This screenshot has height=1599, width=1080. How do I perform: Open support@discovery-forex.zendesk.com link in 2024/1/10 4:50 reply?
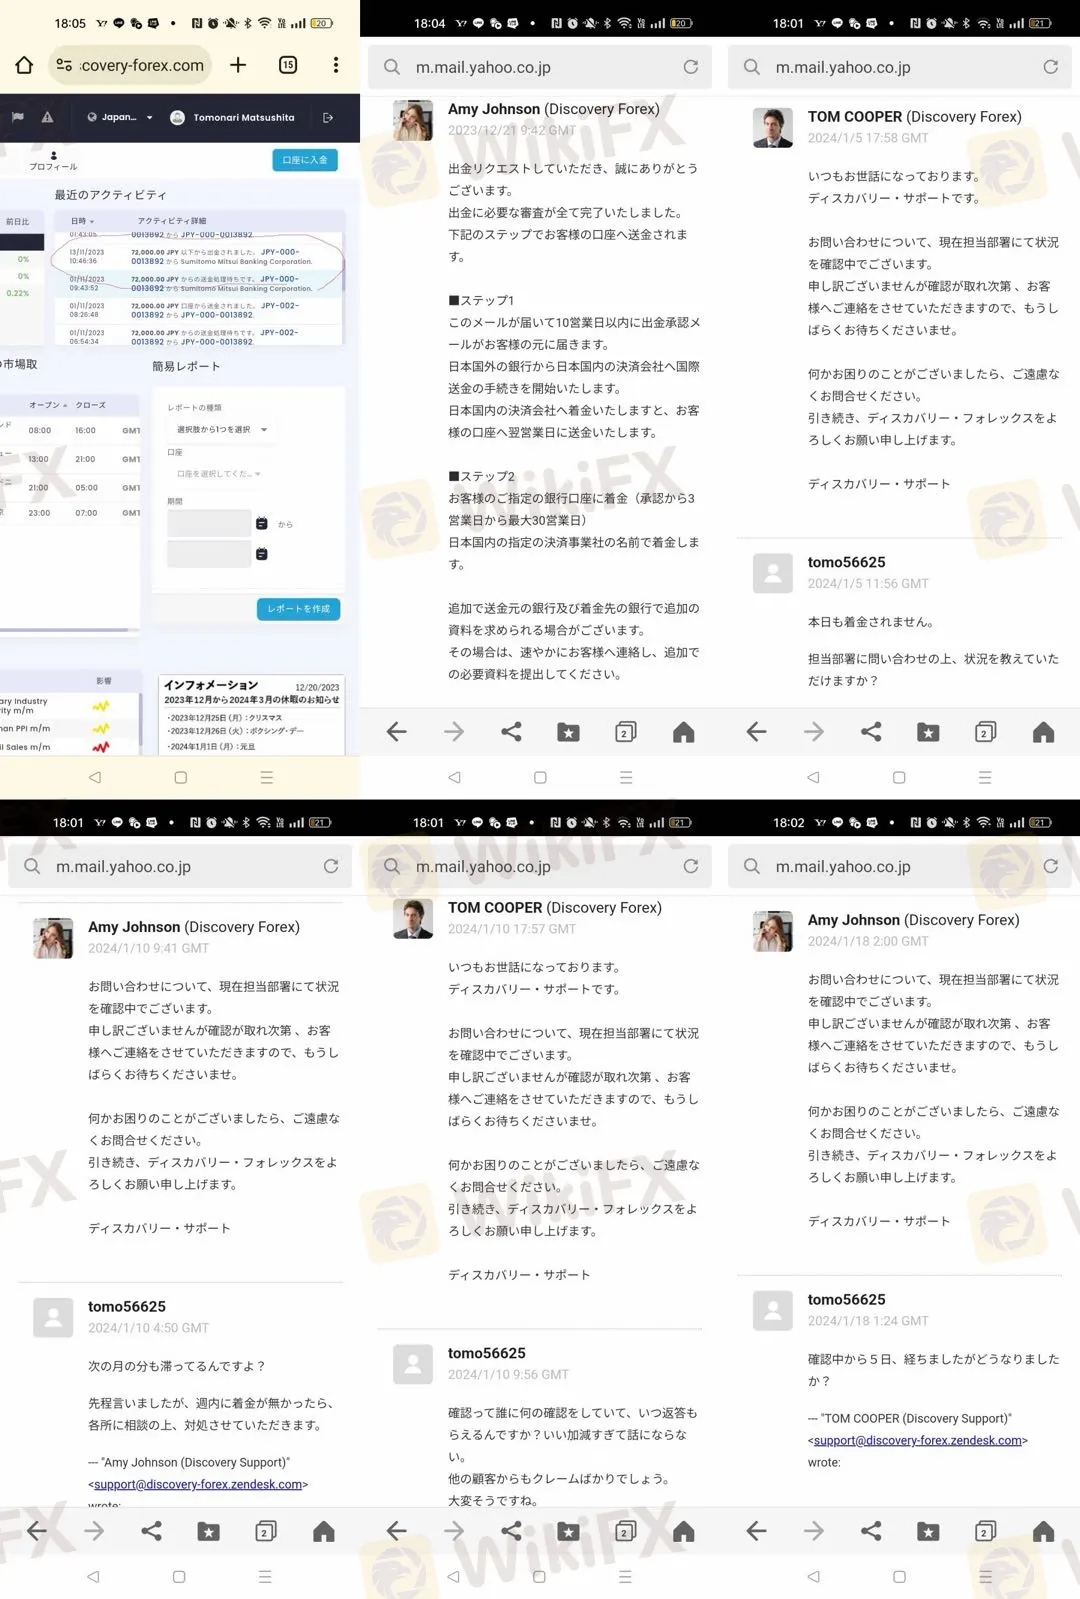click(x=198, y=1484)
